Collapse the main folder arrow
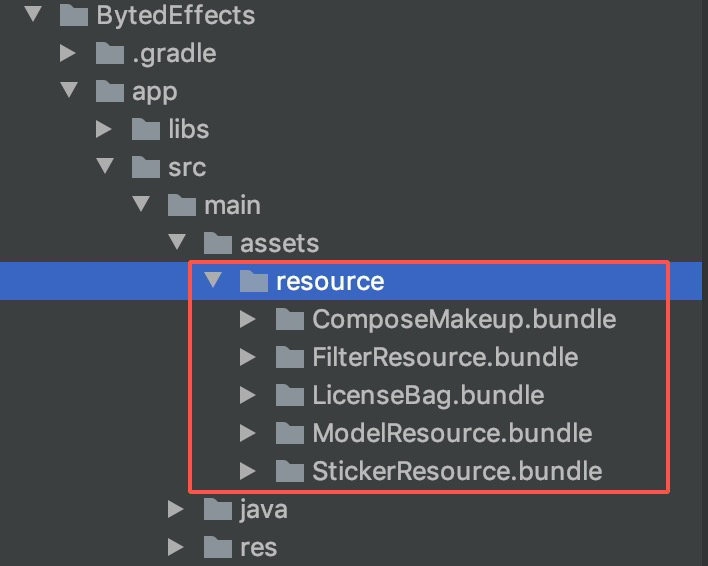708x566 pixels. click(x=141, y=204)
